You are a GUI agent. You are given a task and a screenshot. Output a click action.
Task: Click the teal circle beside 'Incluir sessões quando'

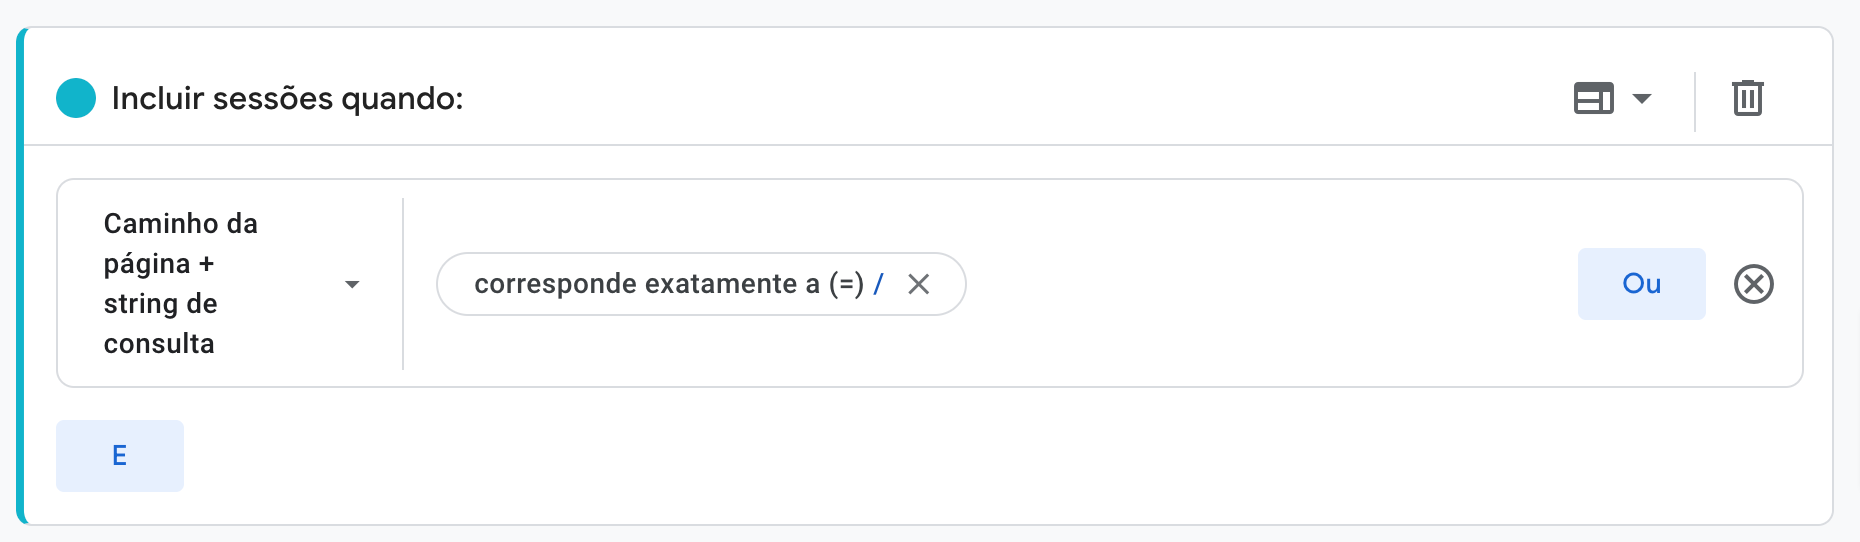click(x=76, y=98)
